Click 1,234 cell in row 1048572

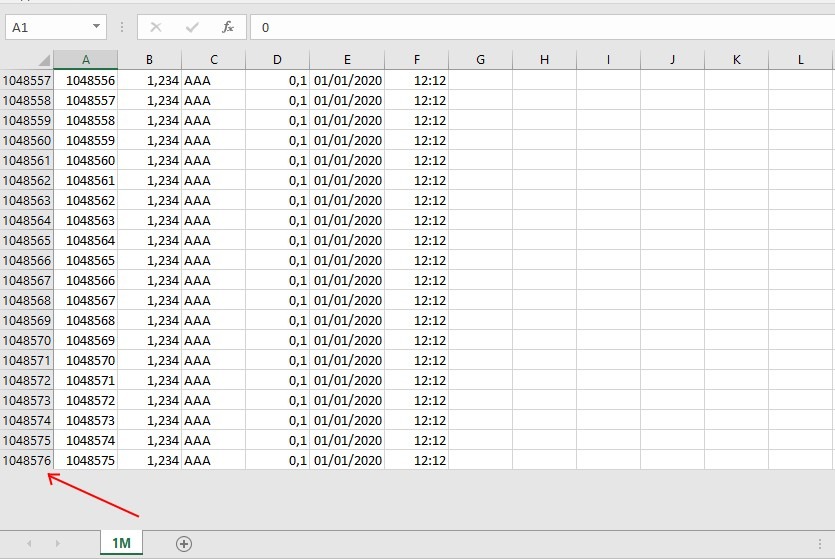point(150,380)
